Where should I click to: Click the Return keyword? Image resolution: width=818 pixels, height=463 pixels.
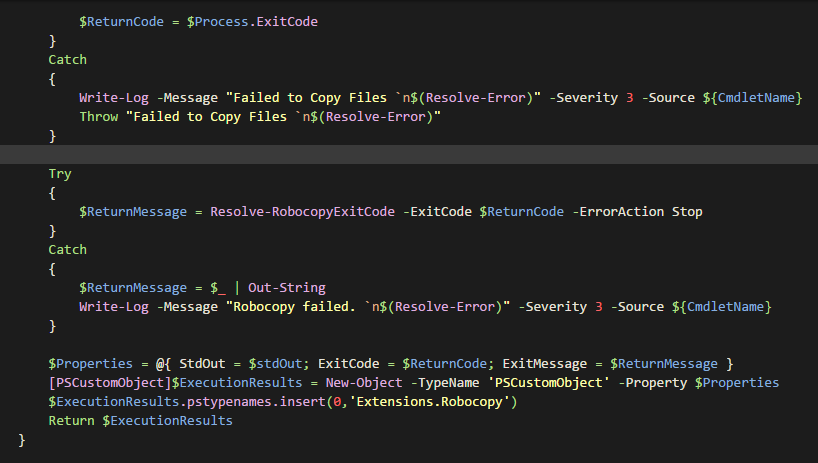point(71,421)
